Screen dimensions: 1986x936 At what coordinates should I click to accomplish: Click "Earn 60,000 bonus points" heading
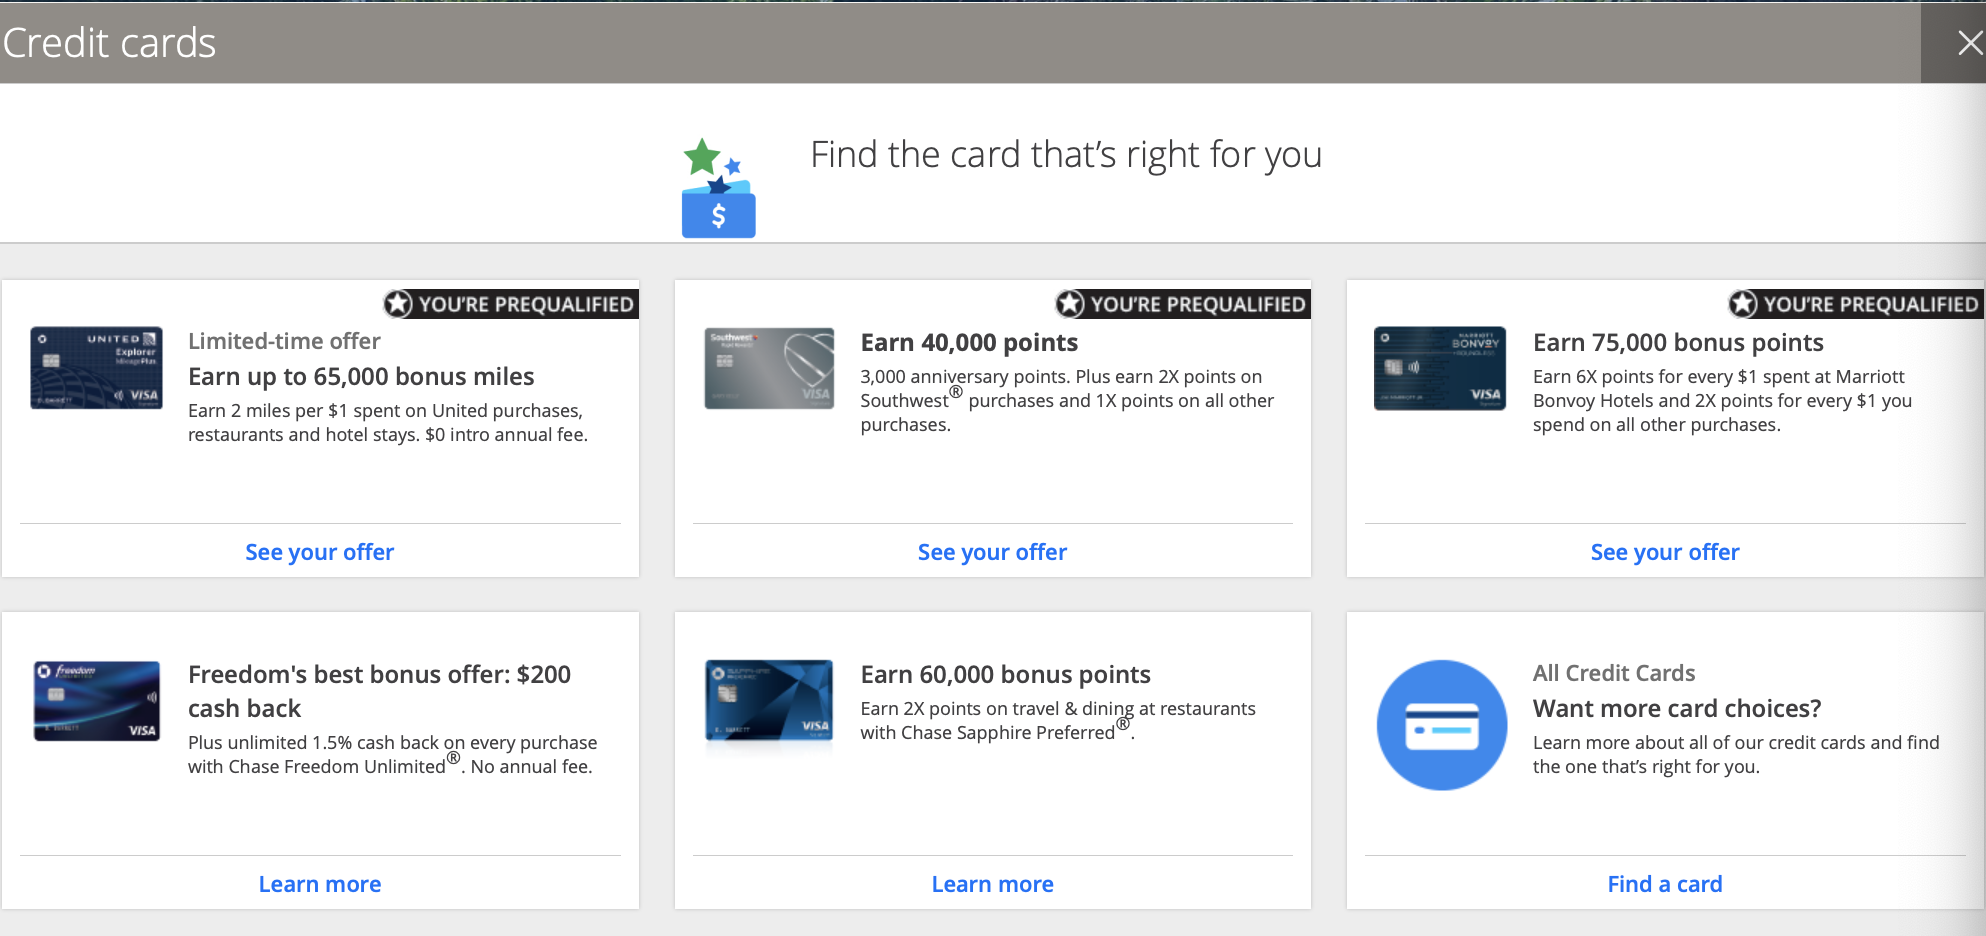click(x=1006, y=674)
